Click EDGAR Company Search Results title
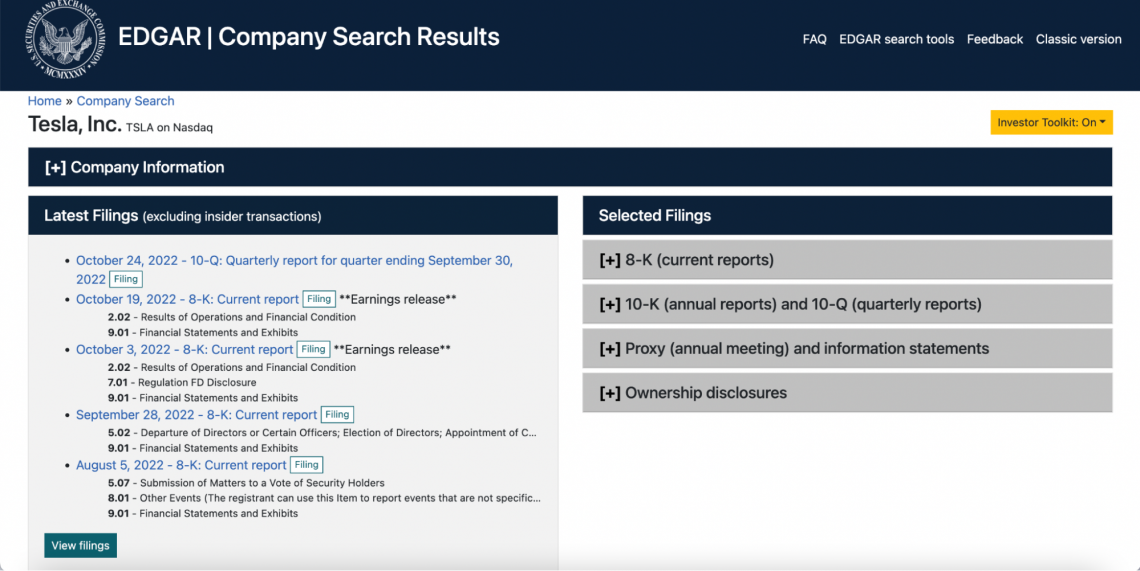Screen dimensions: 1140x571 tap(309, 36)
